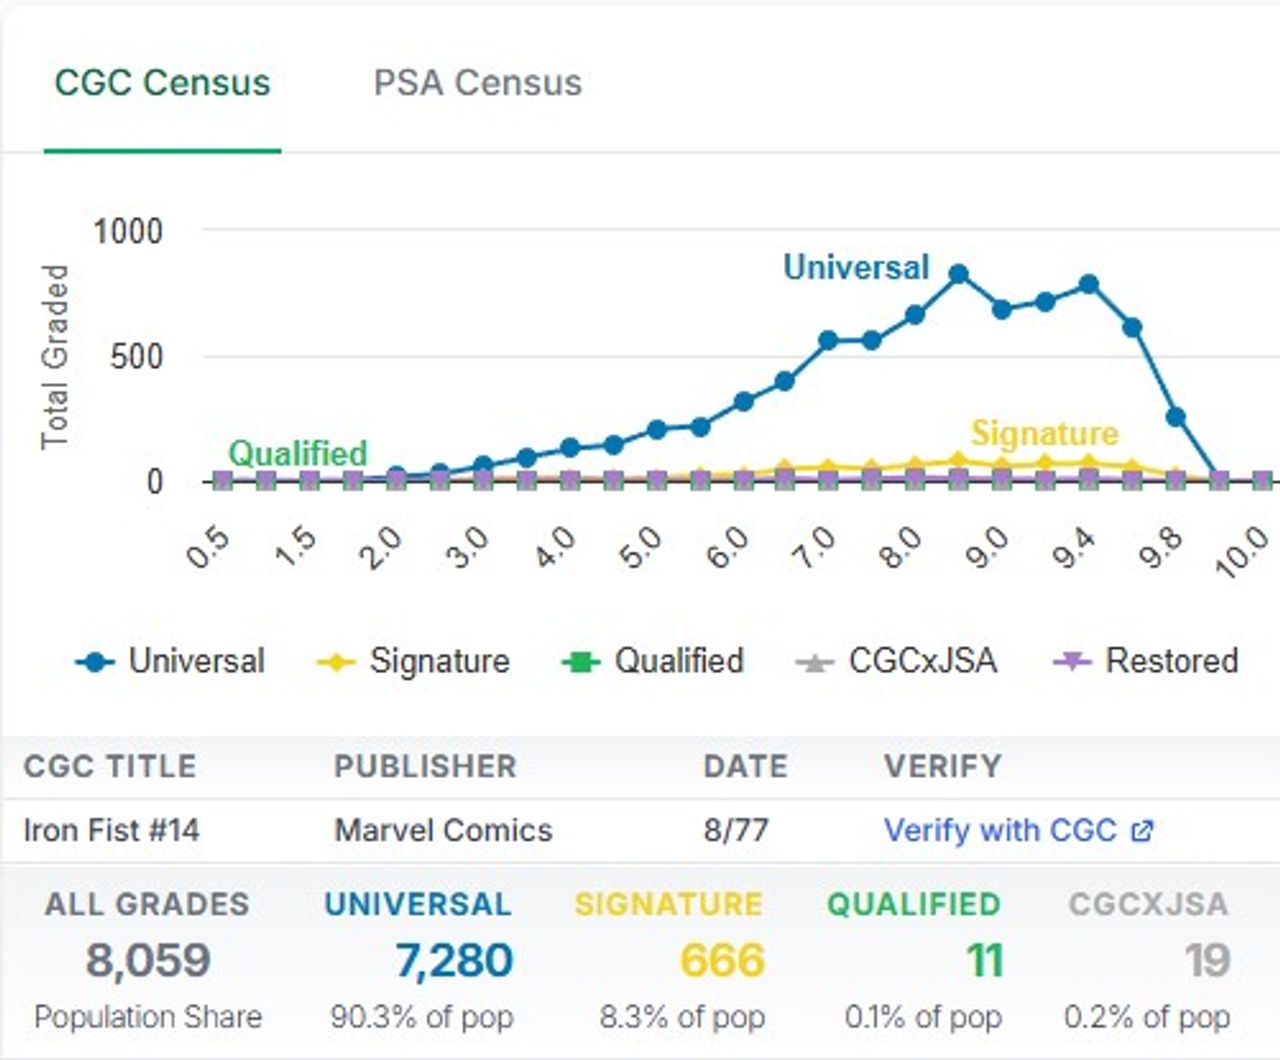Click the gray CGCxJSA legend triangle
1280x1060 pixels.
(x=815, y=662)
